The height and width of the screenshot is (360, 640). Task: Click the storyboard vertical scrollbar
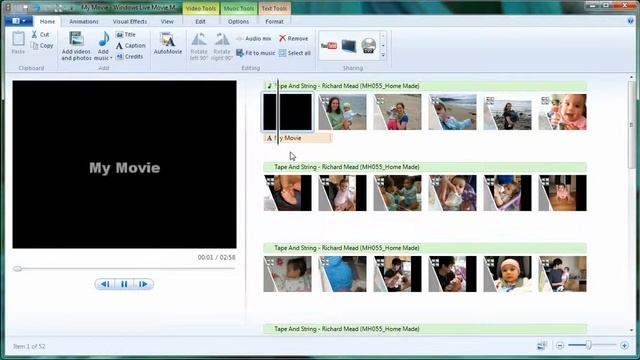(631, 124)
